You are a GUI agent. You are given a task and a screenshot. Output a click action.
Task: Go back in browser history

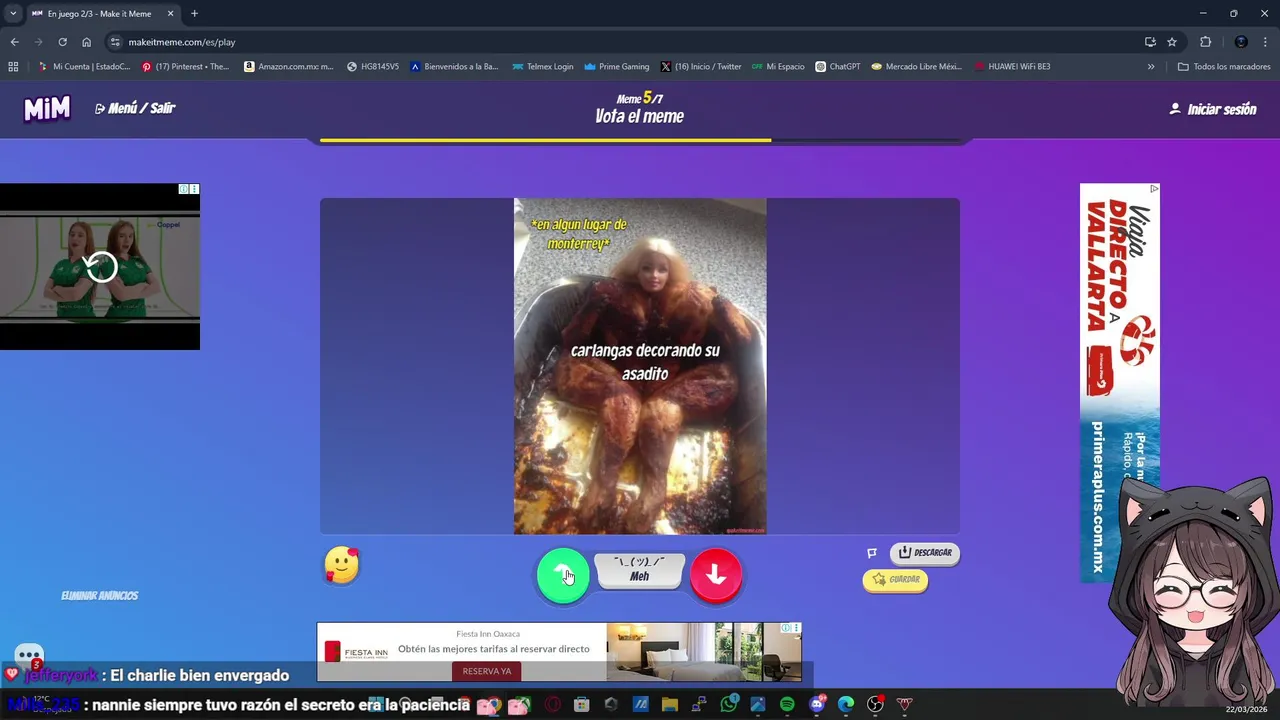(x=14, y=42)
